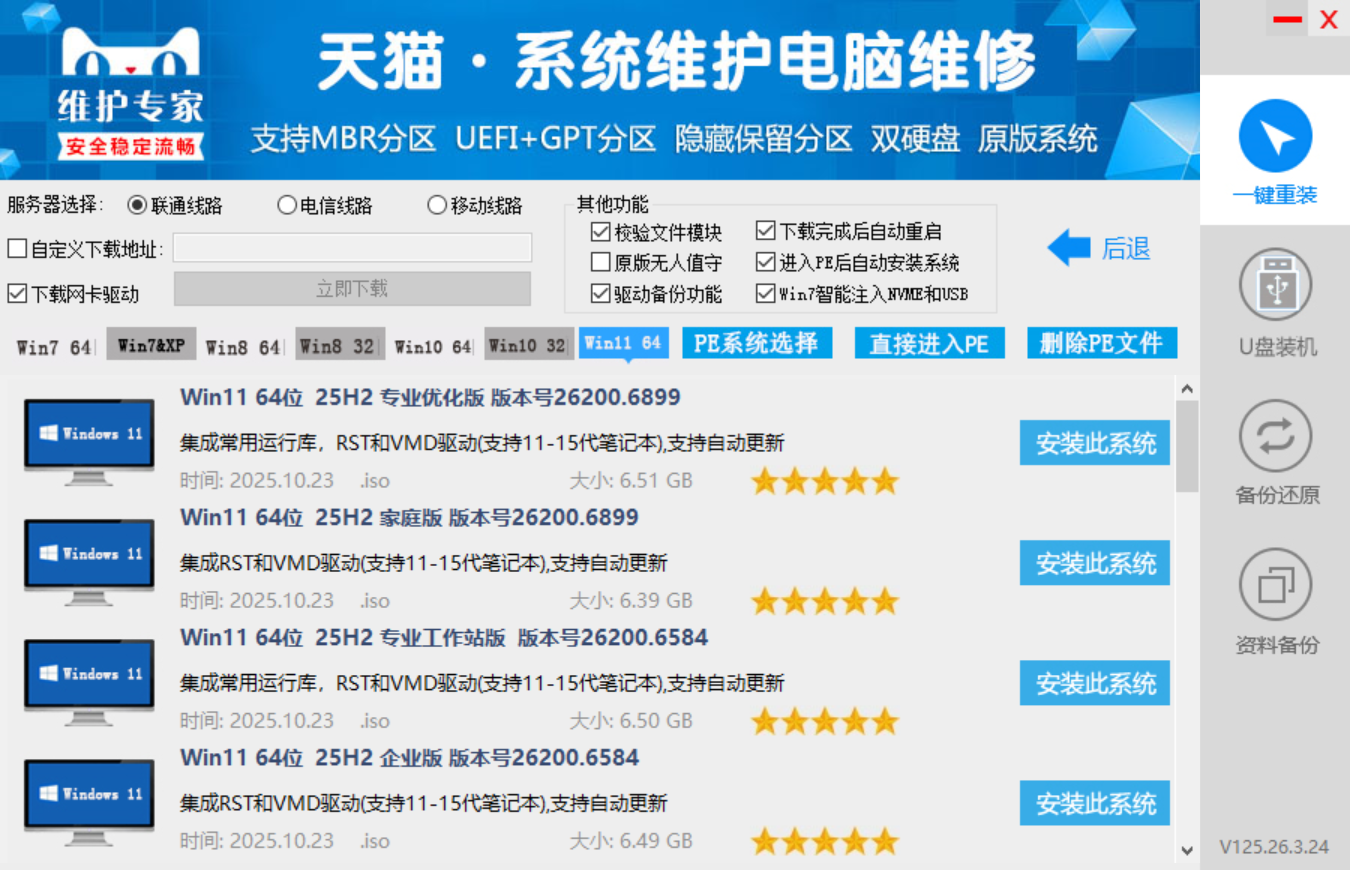Image resolution: width=1350 pixels, height=870 pixels.
Task: Open the 一键重装 arrow icon
Action: (1275, 136)
